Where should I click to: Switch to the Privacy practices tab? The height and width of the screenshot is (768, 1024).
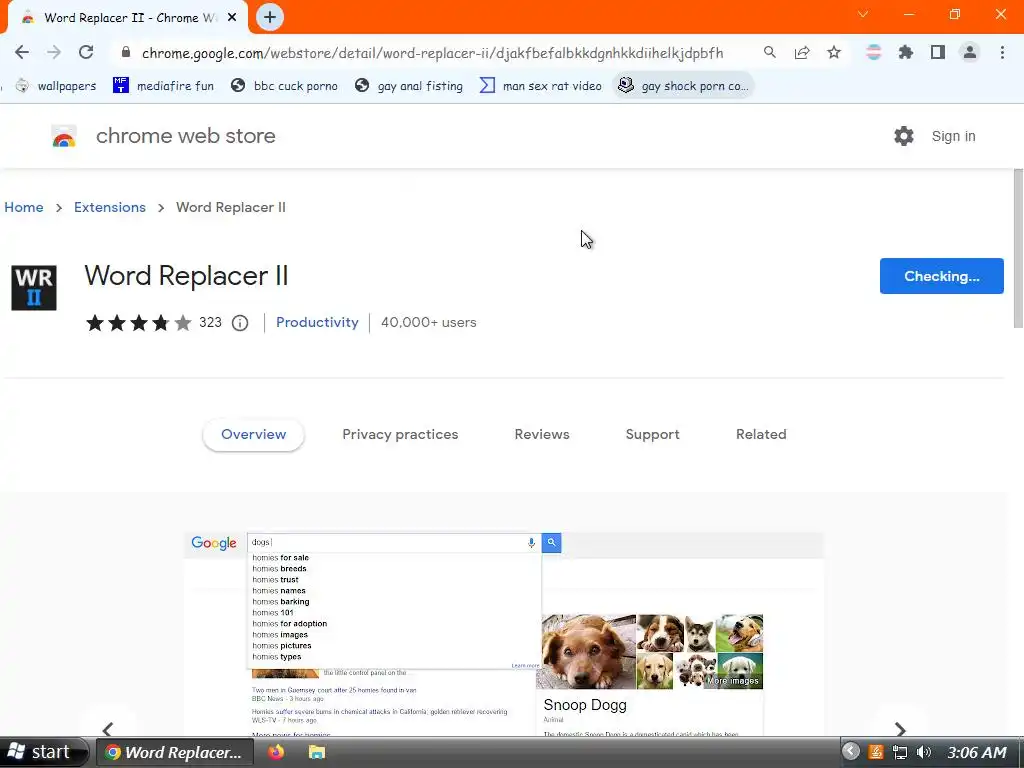[x=400, y=434]
